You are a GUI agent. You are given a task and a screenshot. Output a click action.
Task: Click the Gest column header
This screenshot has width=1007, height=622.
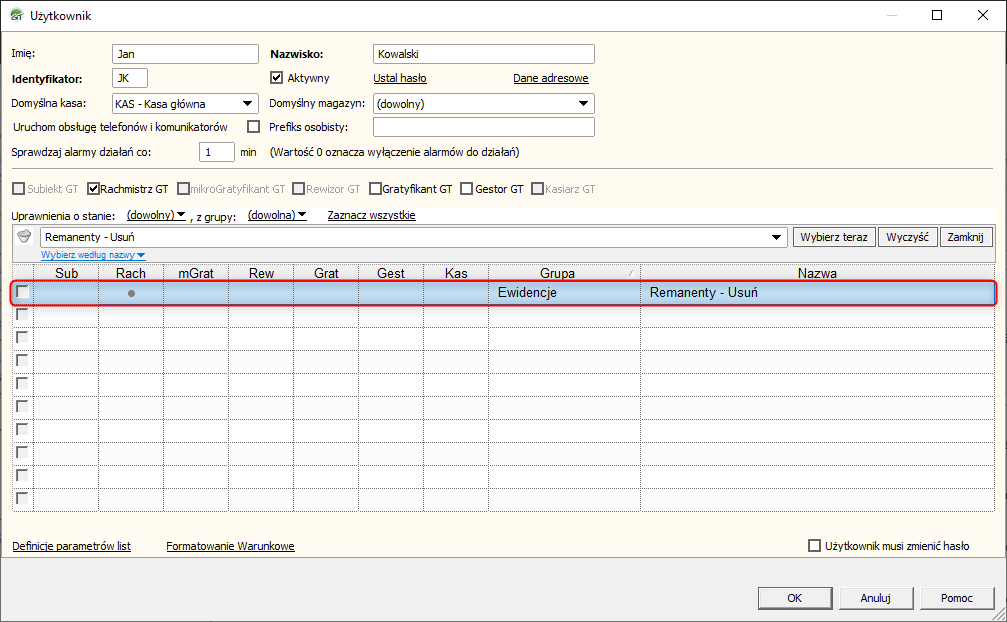pos(391,273)
